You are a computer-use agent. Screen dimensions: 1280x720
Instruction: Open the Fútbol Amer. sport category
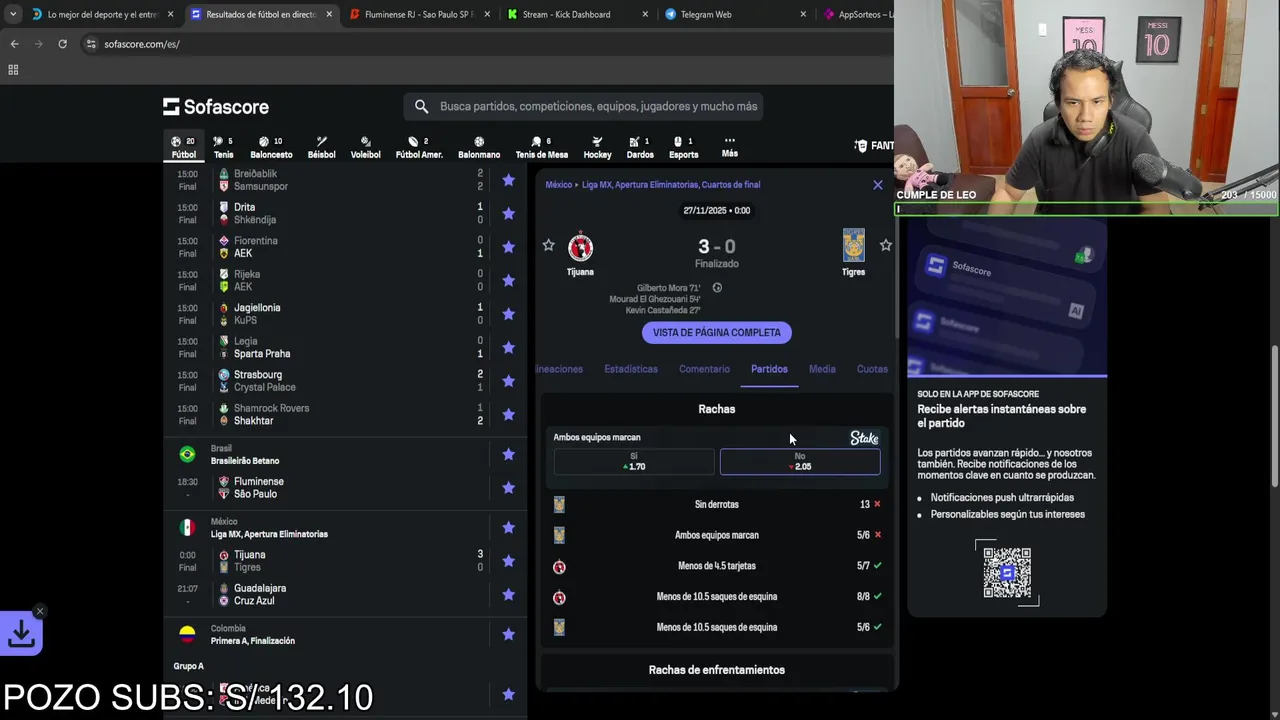pos(419,147)
